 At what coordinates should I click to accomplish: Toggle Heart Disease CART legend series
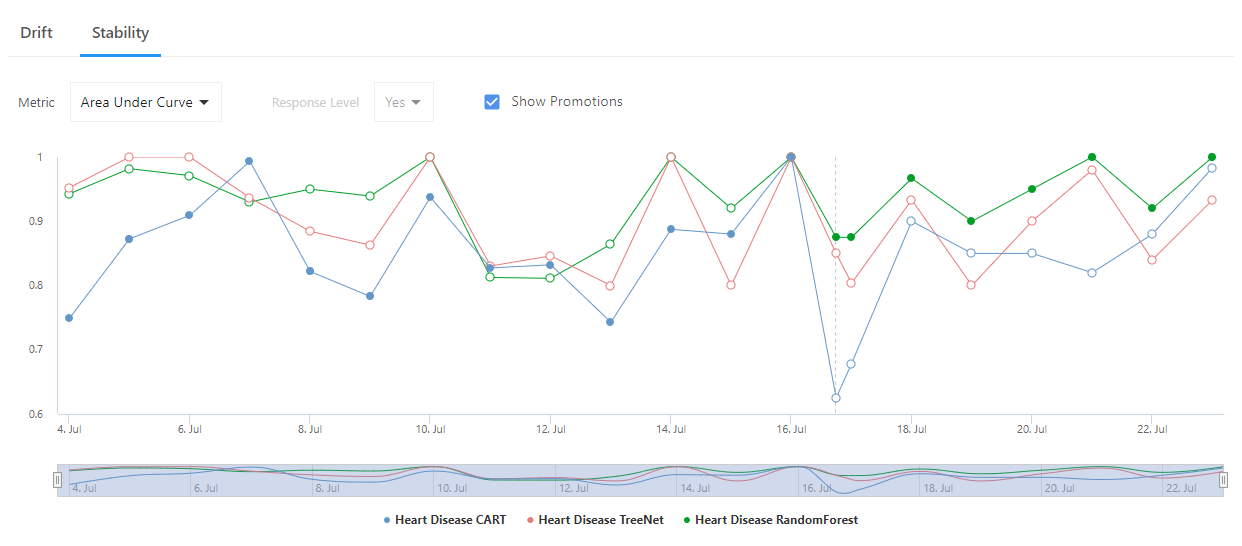coord(450,520)
